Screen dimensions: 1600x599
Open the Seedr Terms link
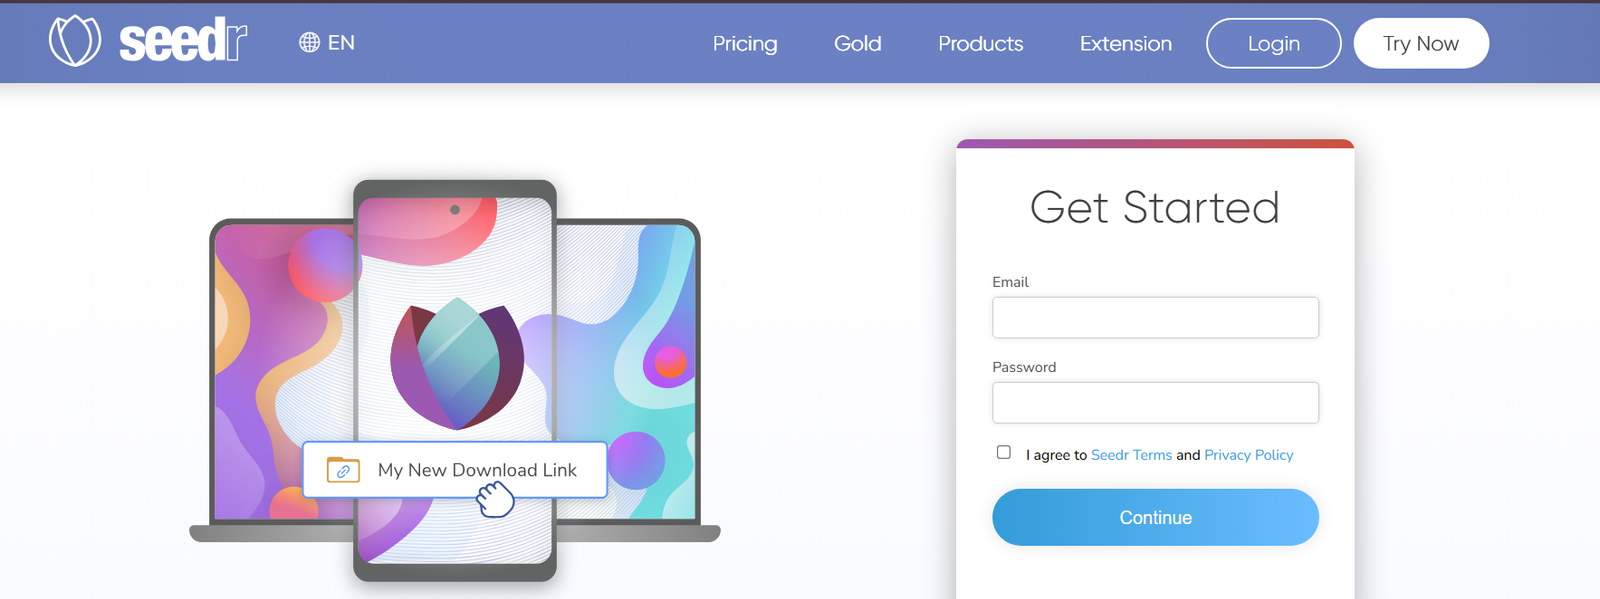point(1131,455)
